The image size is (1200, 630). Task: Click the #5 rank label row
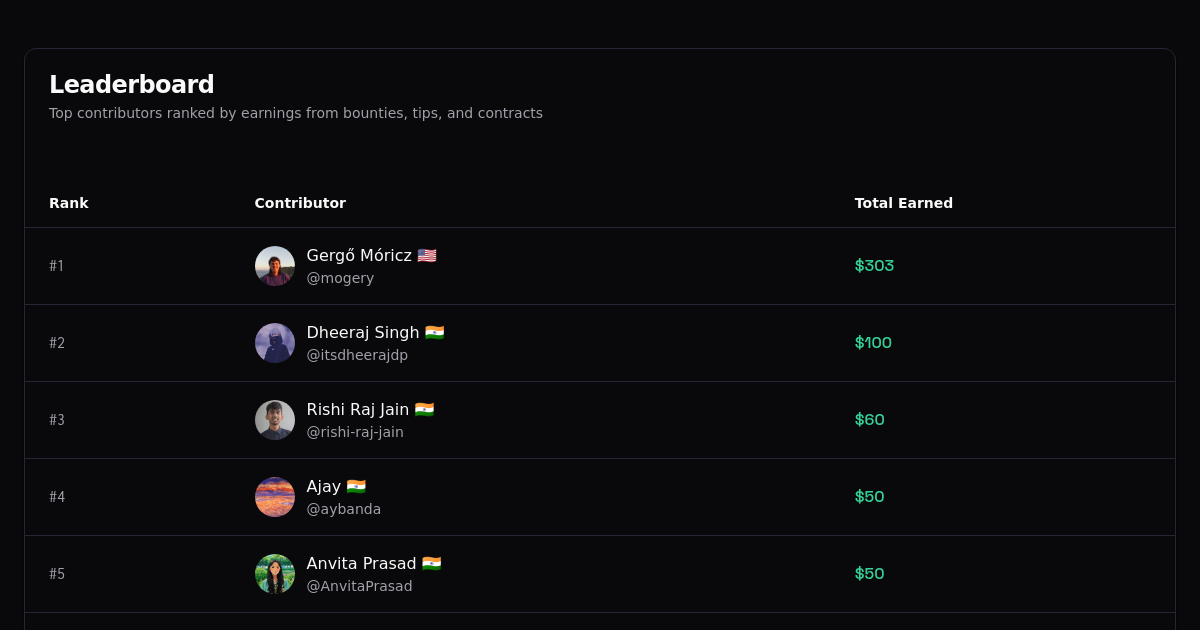click(x=57, y=574)
